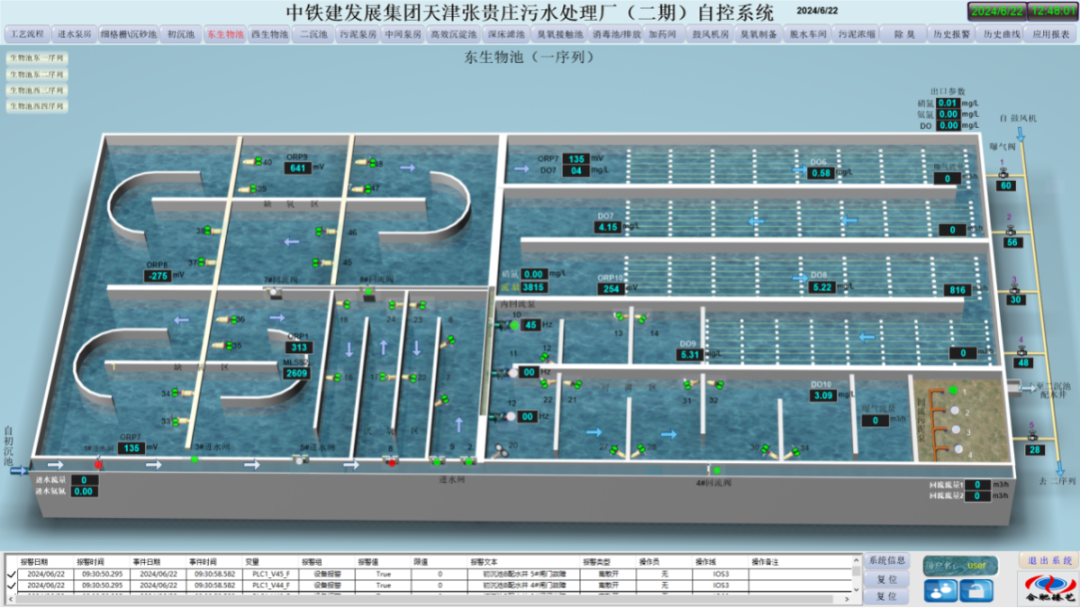Open the 历史曲线 history trends tab
This screenshot has height=608, width=1080.
[x=1001, y=34]
